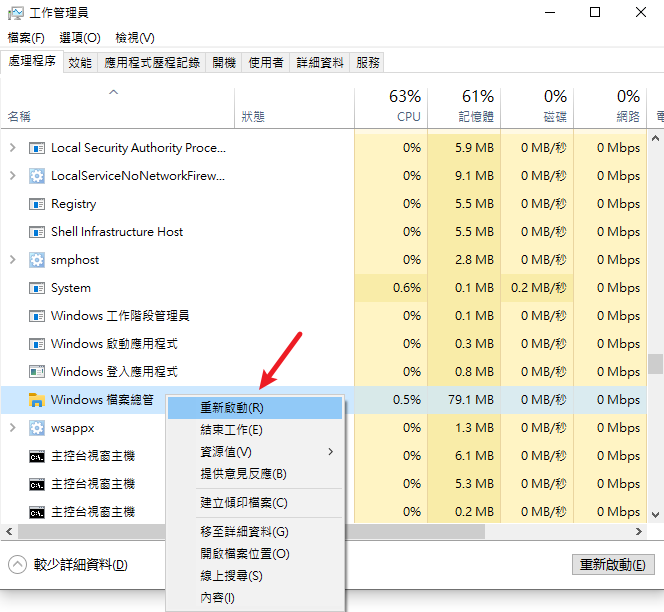
Task: Switch to the 詳細資料 tab
Action: (320, 63)
